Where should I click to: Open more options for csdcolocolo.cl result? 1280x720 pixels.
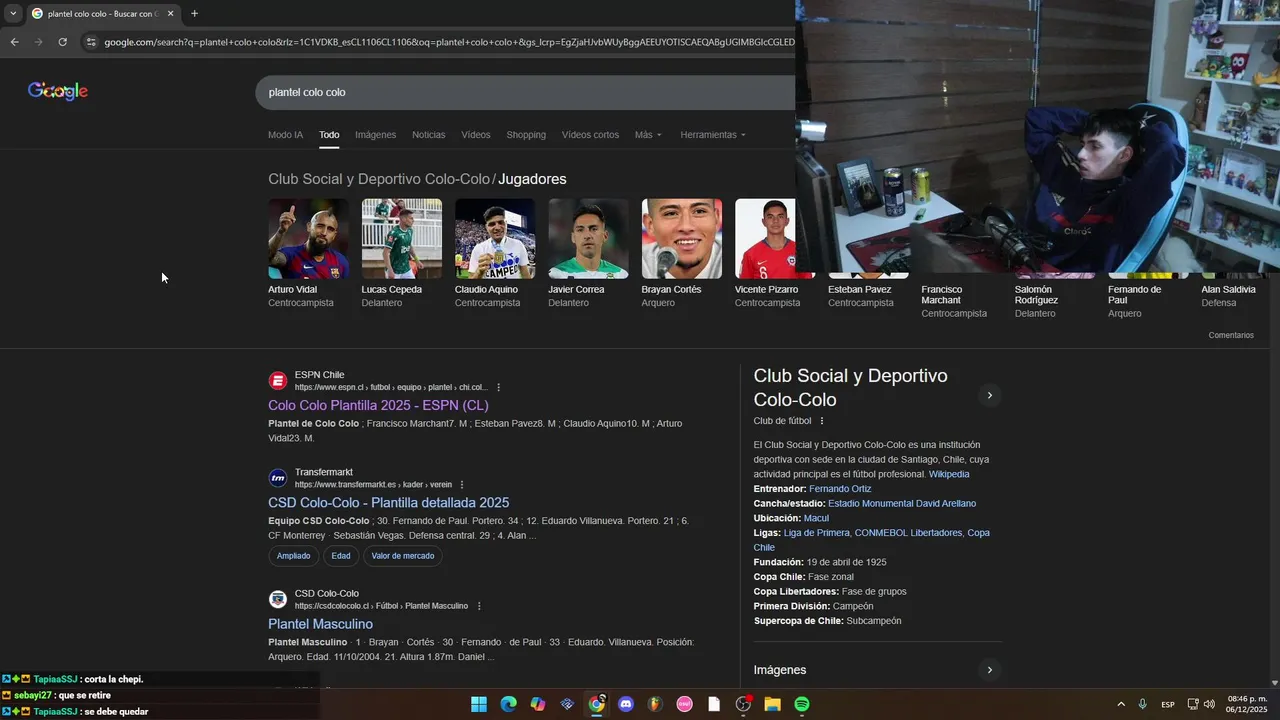[x=479, y=606]
